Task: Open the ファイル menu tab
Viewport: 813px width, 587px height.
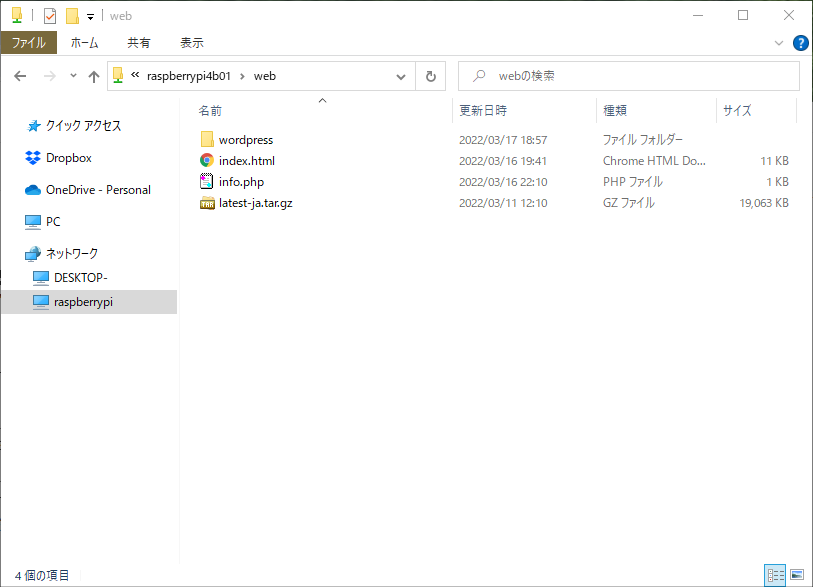Action: pos(28,43)
